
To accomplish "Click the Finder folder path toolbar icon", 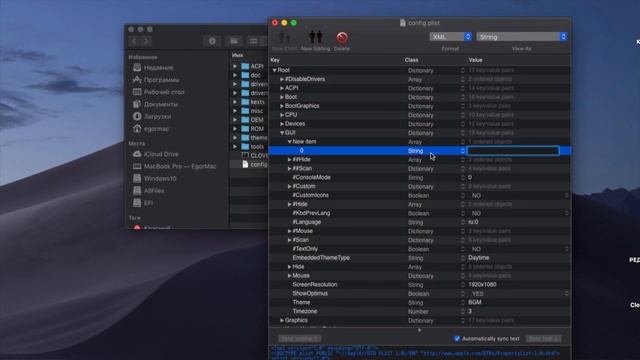I will (234, 41).
